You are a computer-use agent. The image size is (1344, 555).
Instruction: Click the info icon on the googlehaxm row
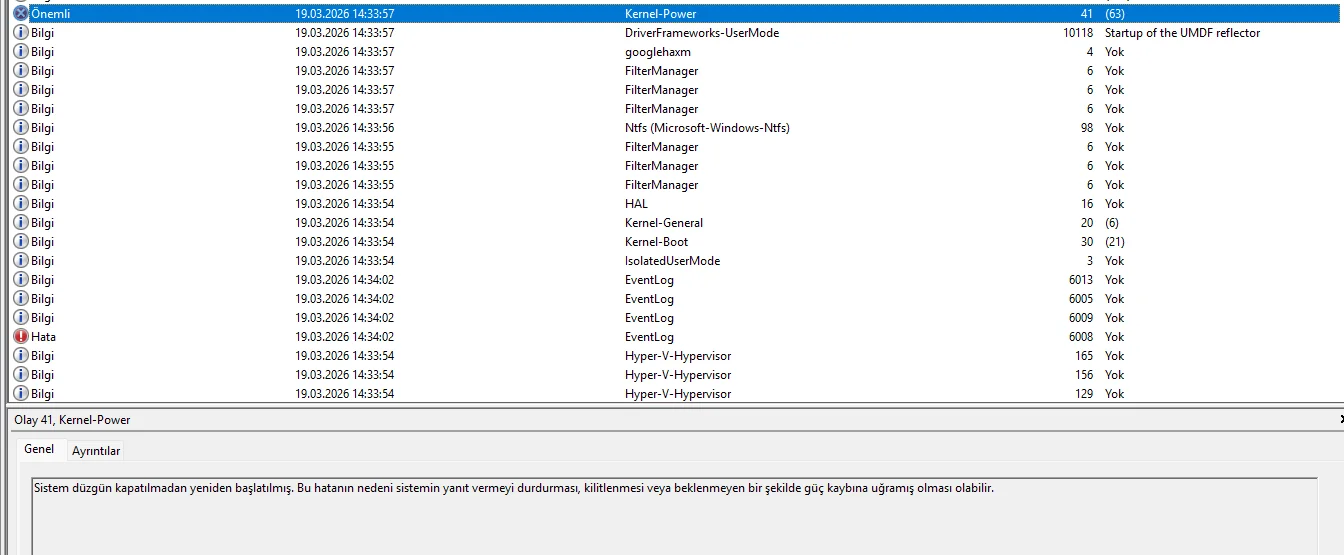click(21, 52)
